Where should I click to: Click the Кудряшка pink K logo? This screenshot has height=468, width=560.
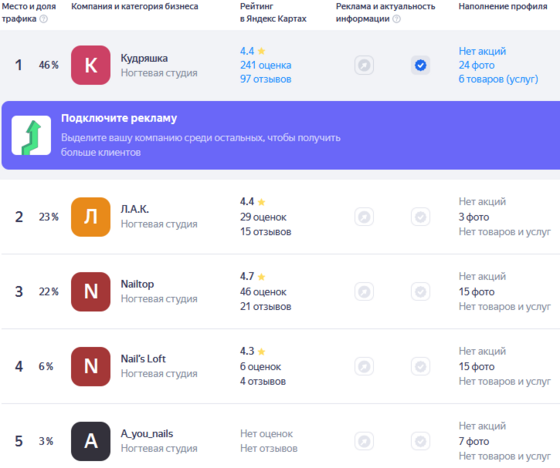point(91,65)
